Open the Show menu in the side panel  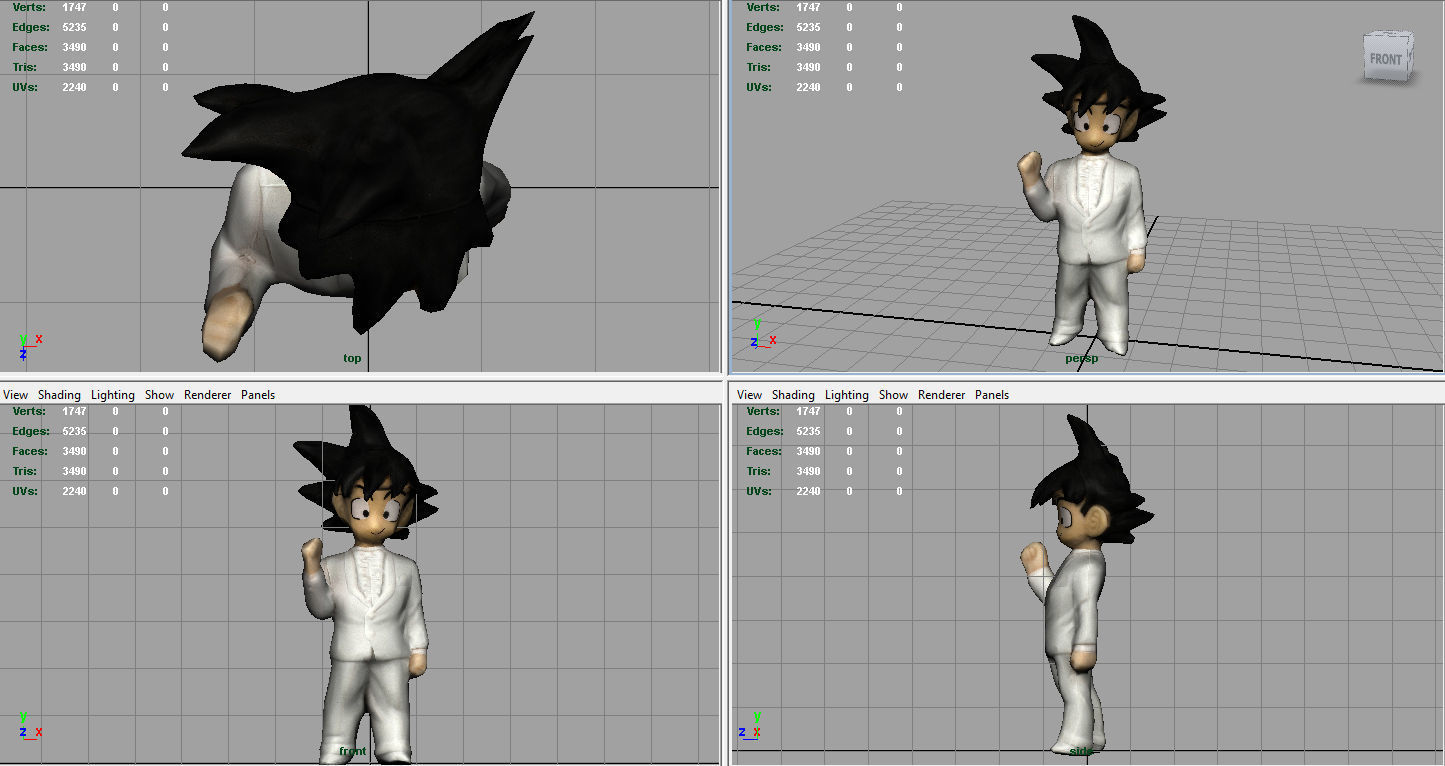tap(893, 395)
